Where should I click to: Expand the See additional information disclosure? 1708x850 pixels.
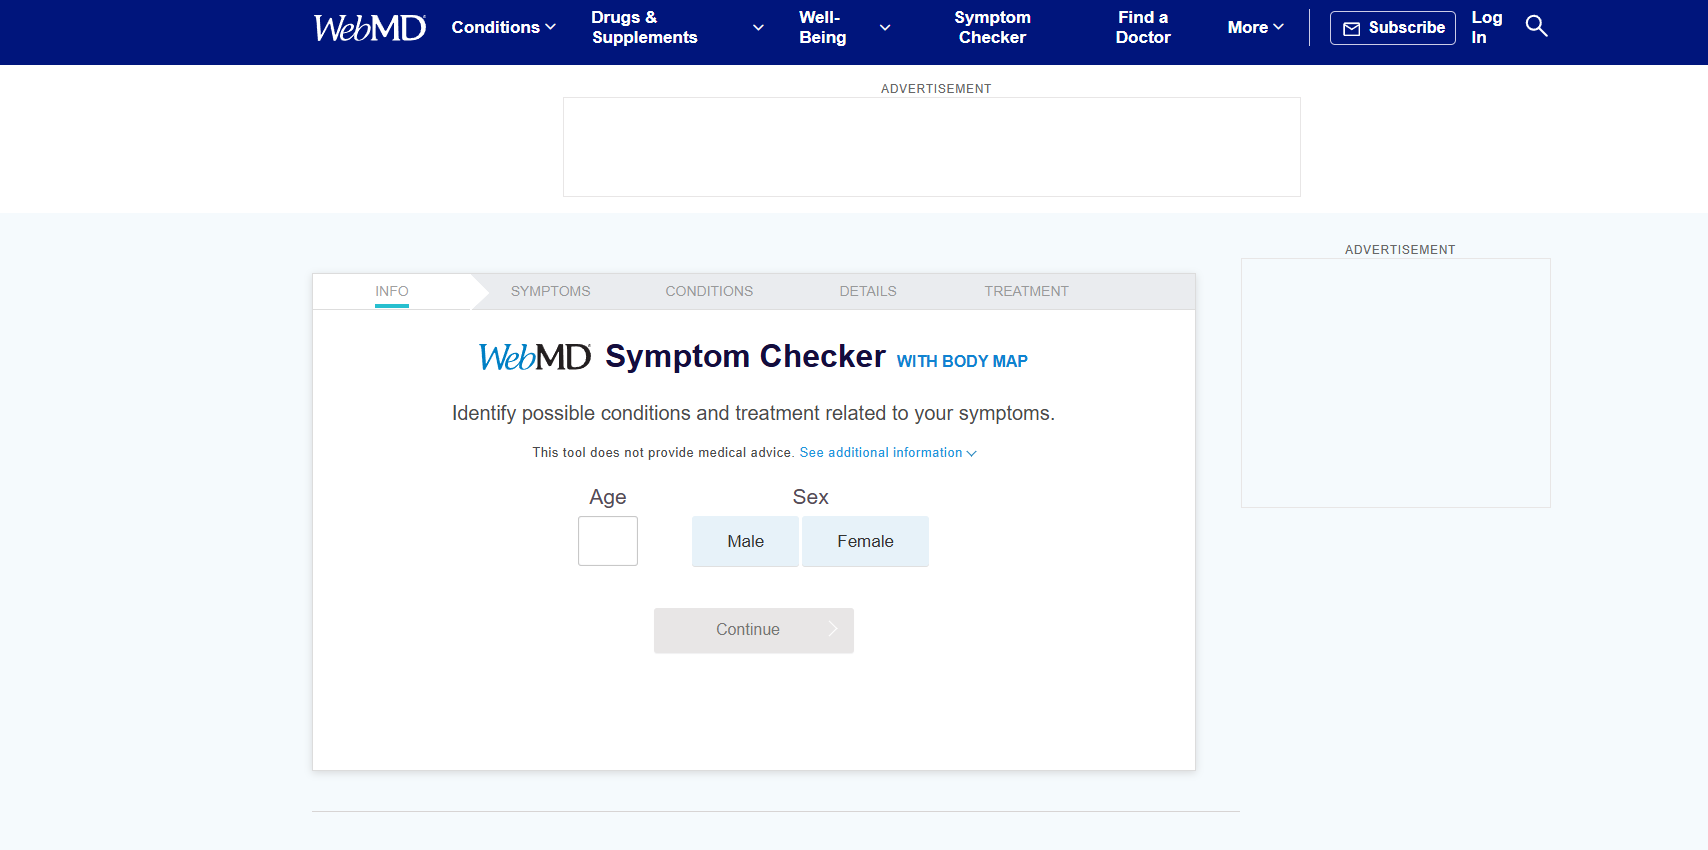click(886, 452)
